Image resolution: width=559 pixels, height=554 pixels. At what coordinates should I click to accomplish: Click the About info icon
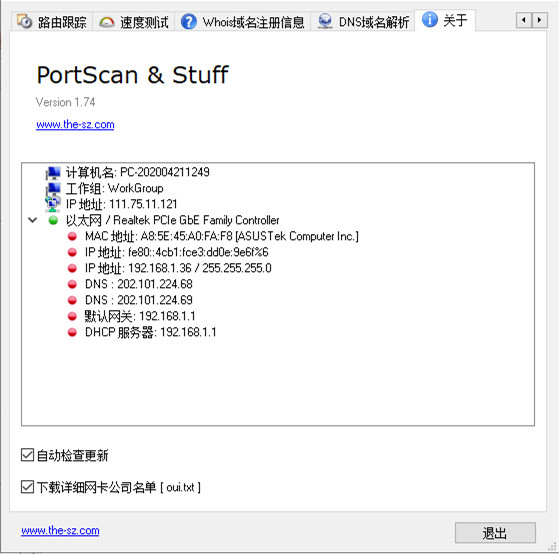click(x=430, y=19)
